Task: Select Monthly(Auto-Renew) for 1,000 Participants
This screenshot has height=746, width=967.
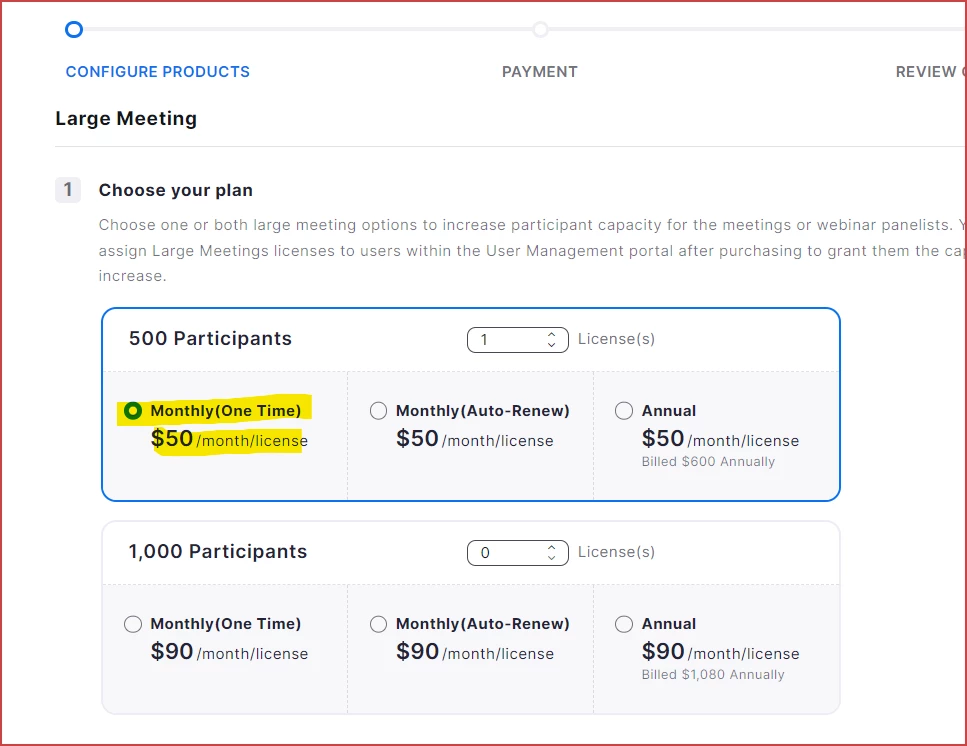Action: pos(378,624)
